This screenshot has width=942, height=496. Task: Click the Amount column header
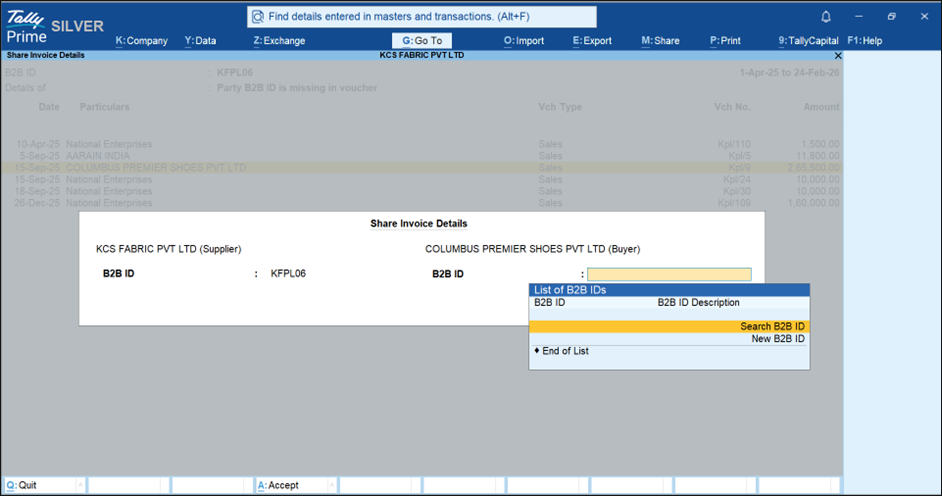pos(821,107)
